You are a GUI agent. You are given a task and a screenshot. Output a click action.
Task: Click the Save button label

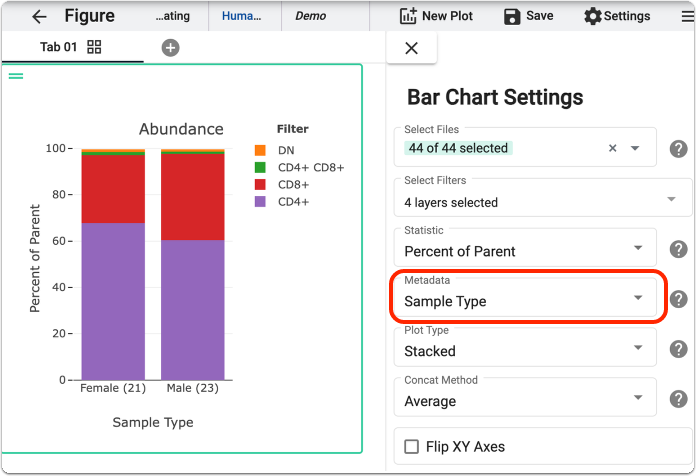coord(540,16)
